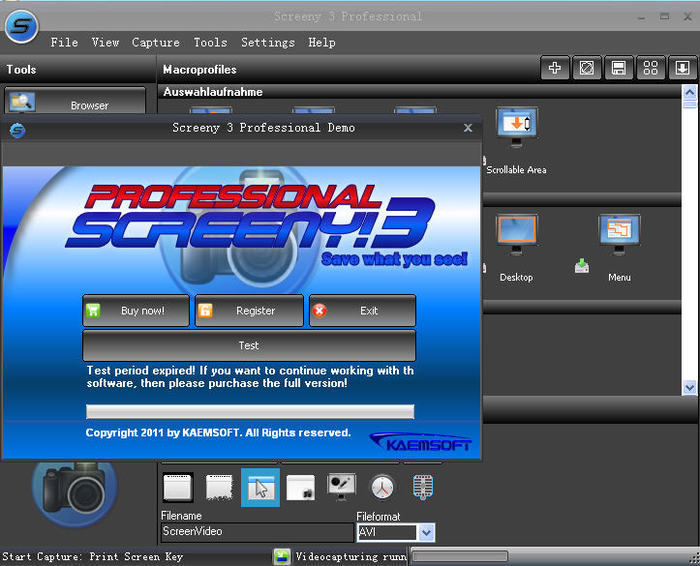Screen dimensions: 700x566
Task: Click the Screeny S logo in main window
Action: pyautogui.click(x=21, y=26)
